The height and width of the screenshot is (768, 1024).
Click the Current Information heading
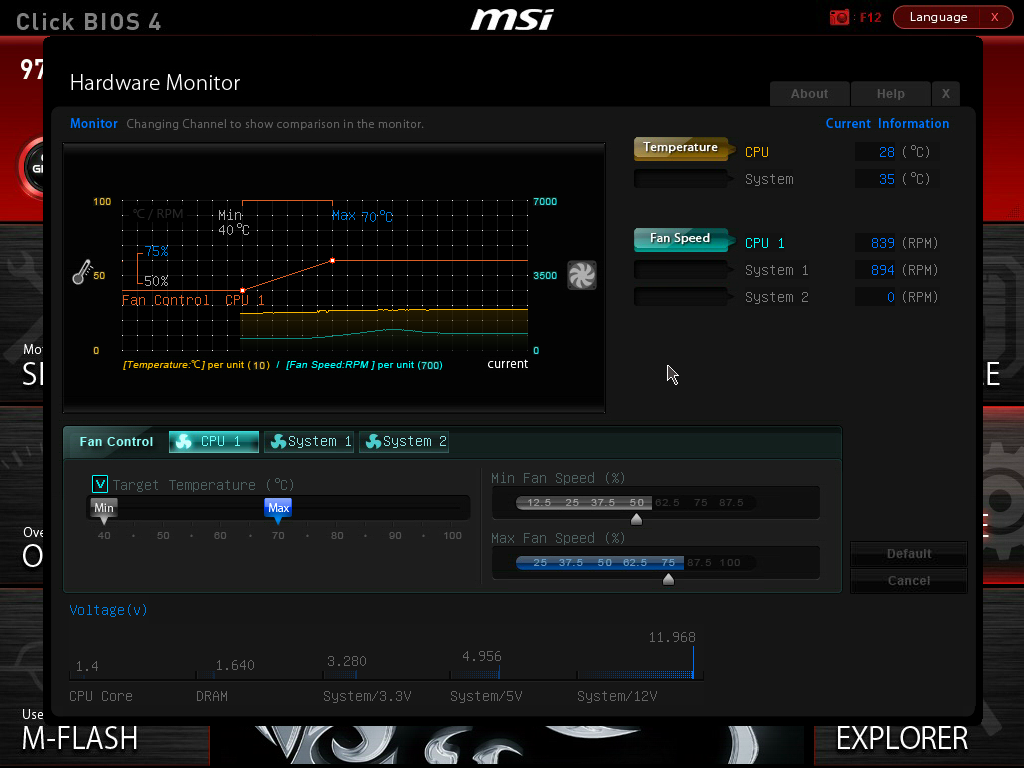coord(887,123)
